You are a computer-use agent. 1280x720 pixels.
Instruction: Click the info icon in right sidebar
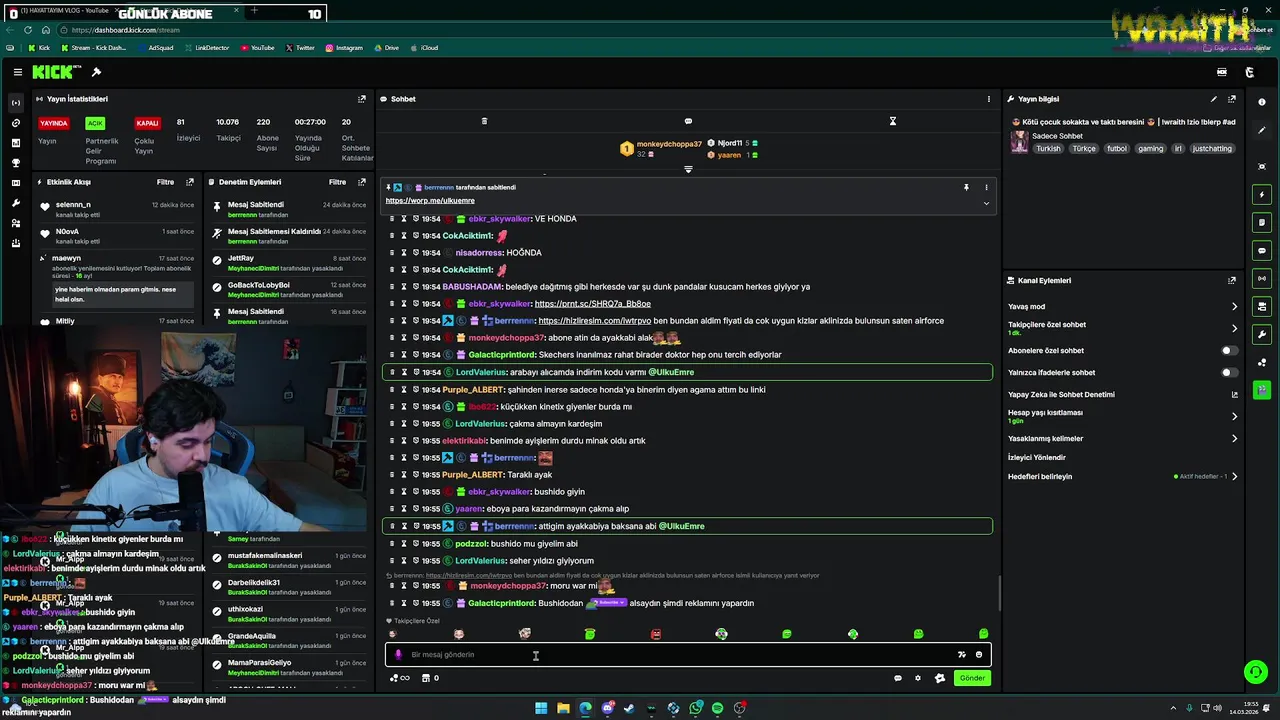(x=1262, y=102)
